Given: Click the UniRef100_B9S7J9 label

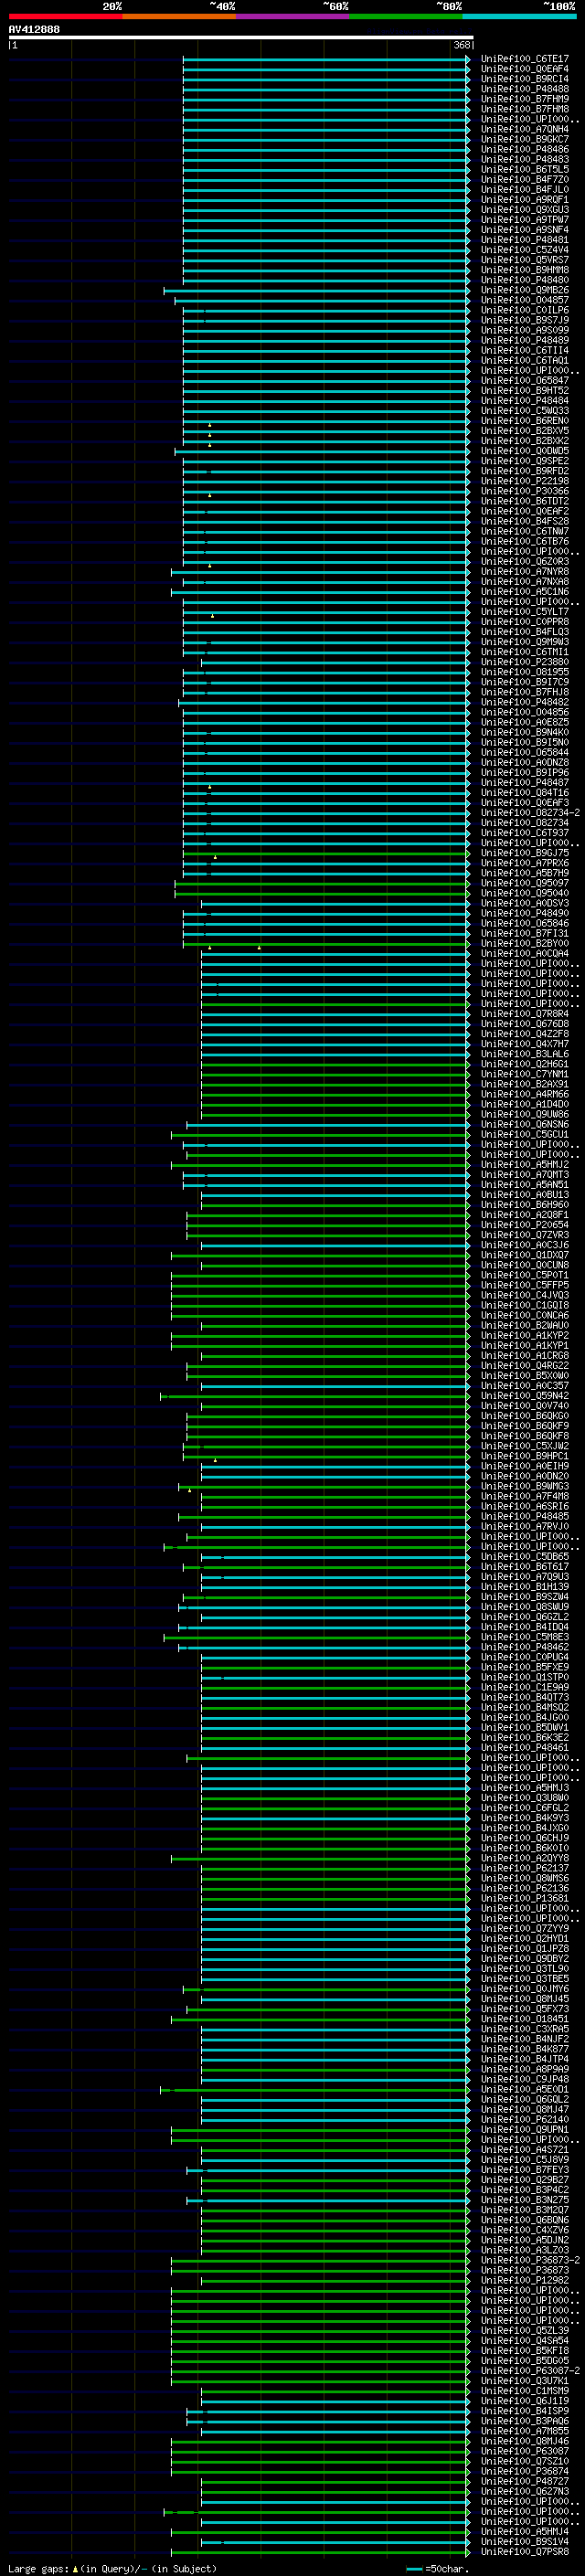Looking at the screenshot, I should [524, 320].
